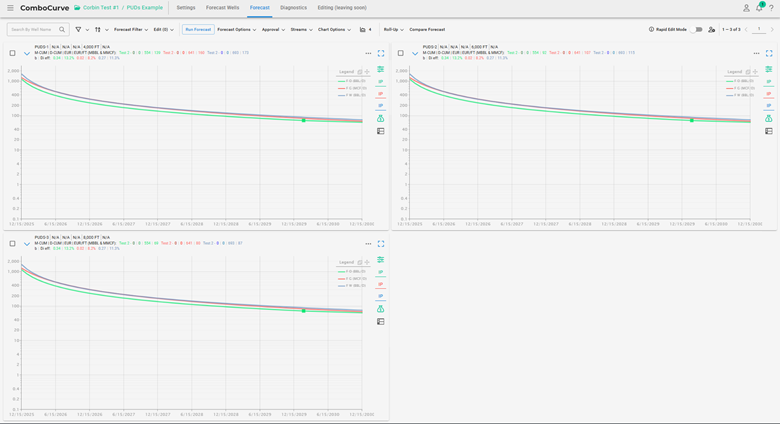Expand the Chart Options dropdown

coord(334,30)
